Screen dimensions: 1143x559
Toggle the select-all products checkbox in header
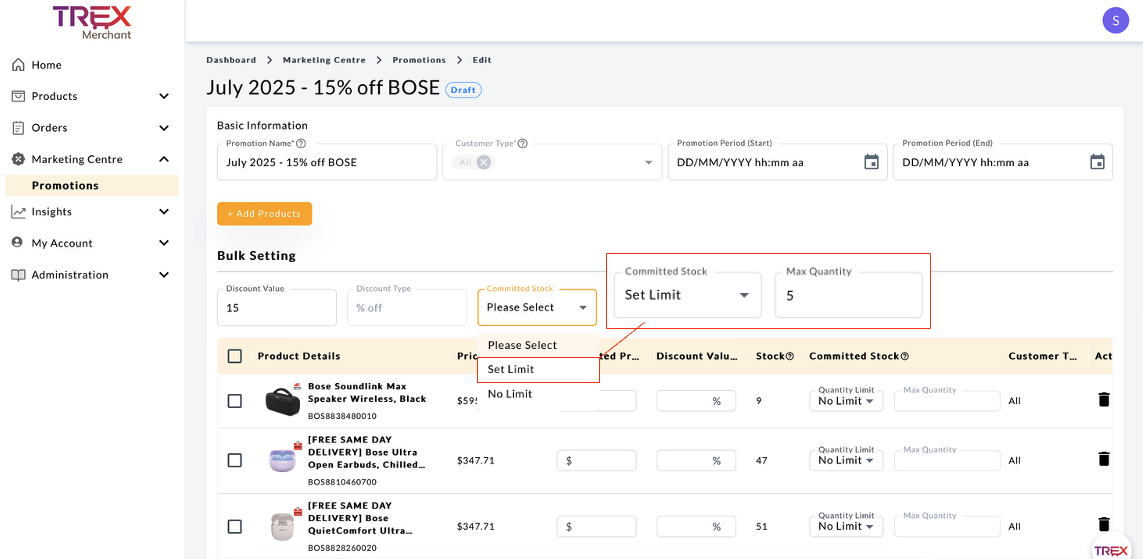235,356
